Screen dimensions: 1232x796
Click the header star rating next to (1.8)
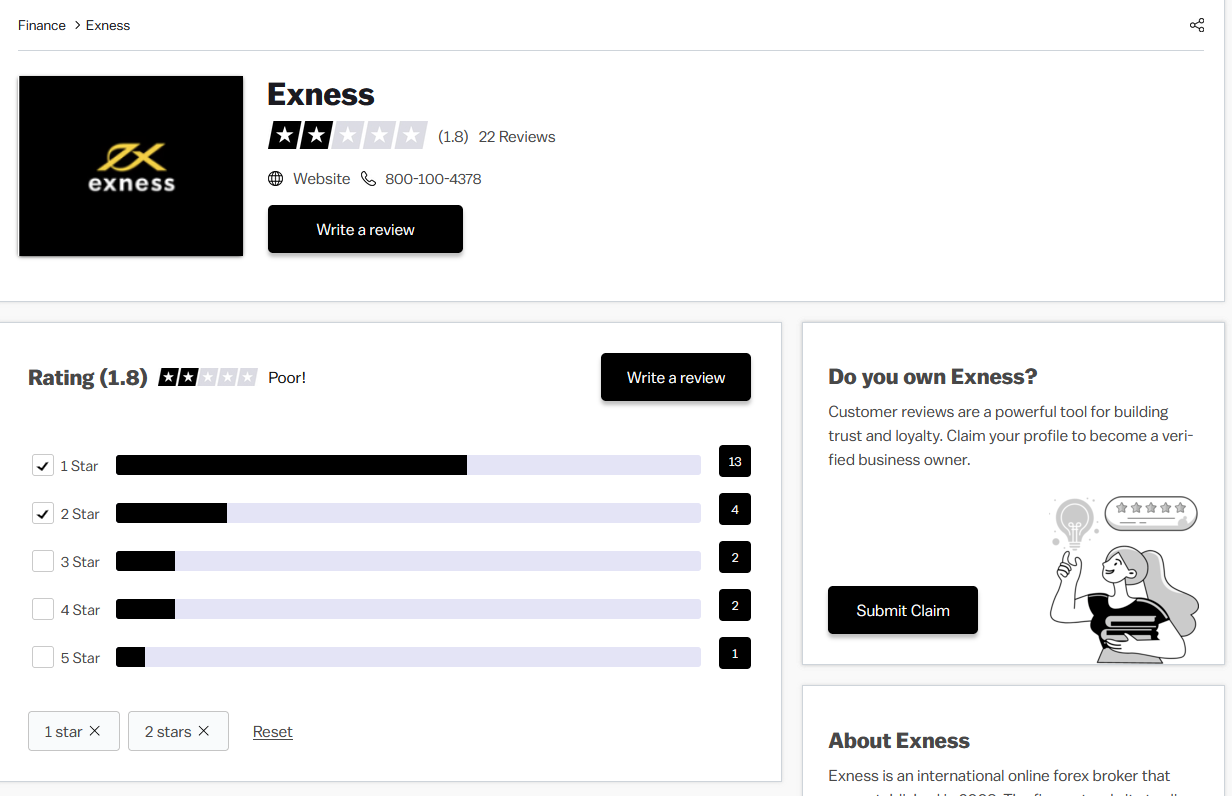347,136
